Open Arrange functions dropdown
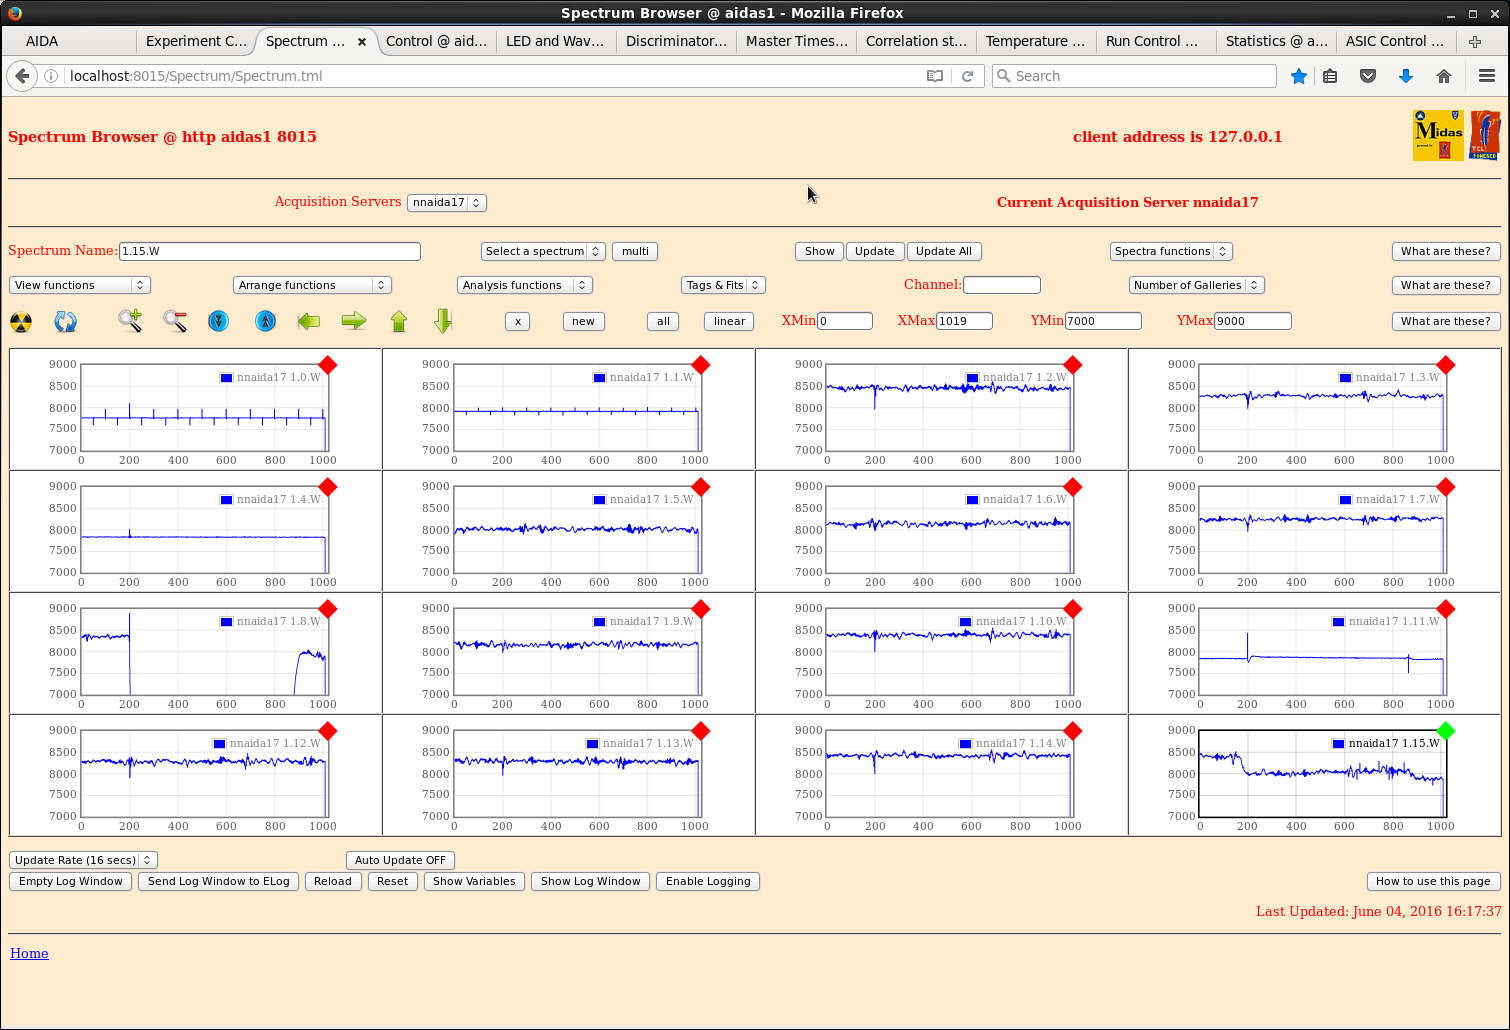1510x1030 pixels. pyautogui.click(x=312, y=285)
